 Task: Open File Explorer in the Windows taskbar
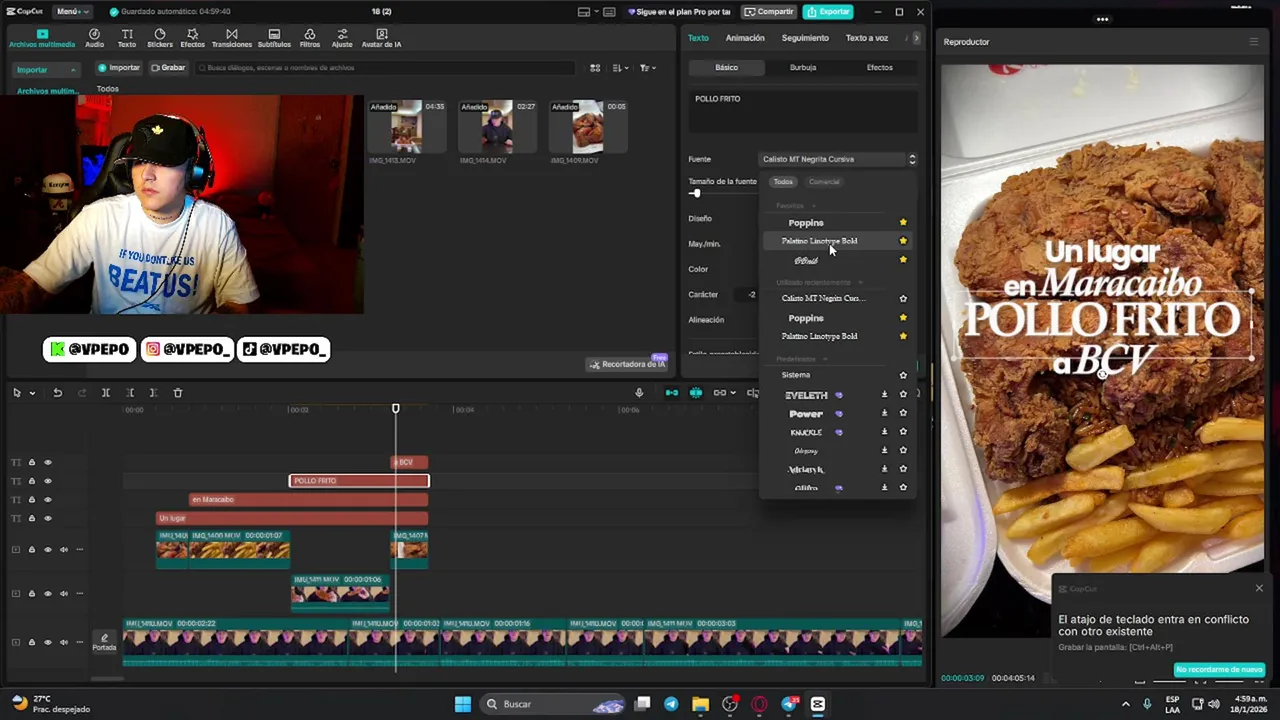tap(700, 704)
